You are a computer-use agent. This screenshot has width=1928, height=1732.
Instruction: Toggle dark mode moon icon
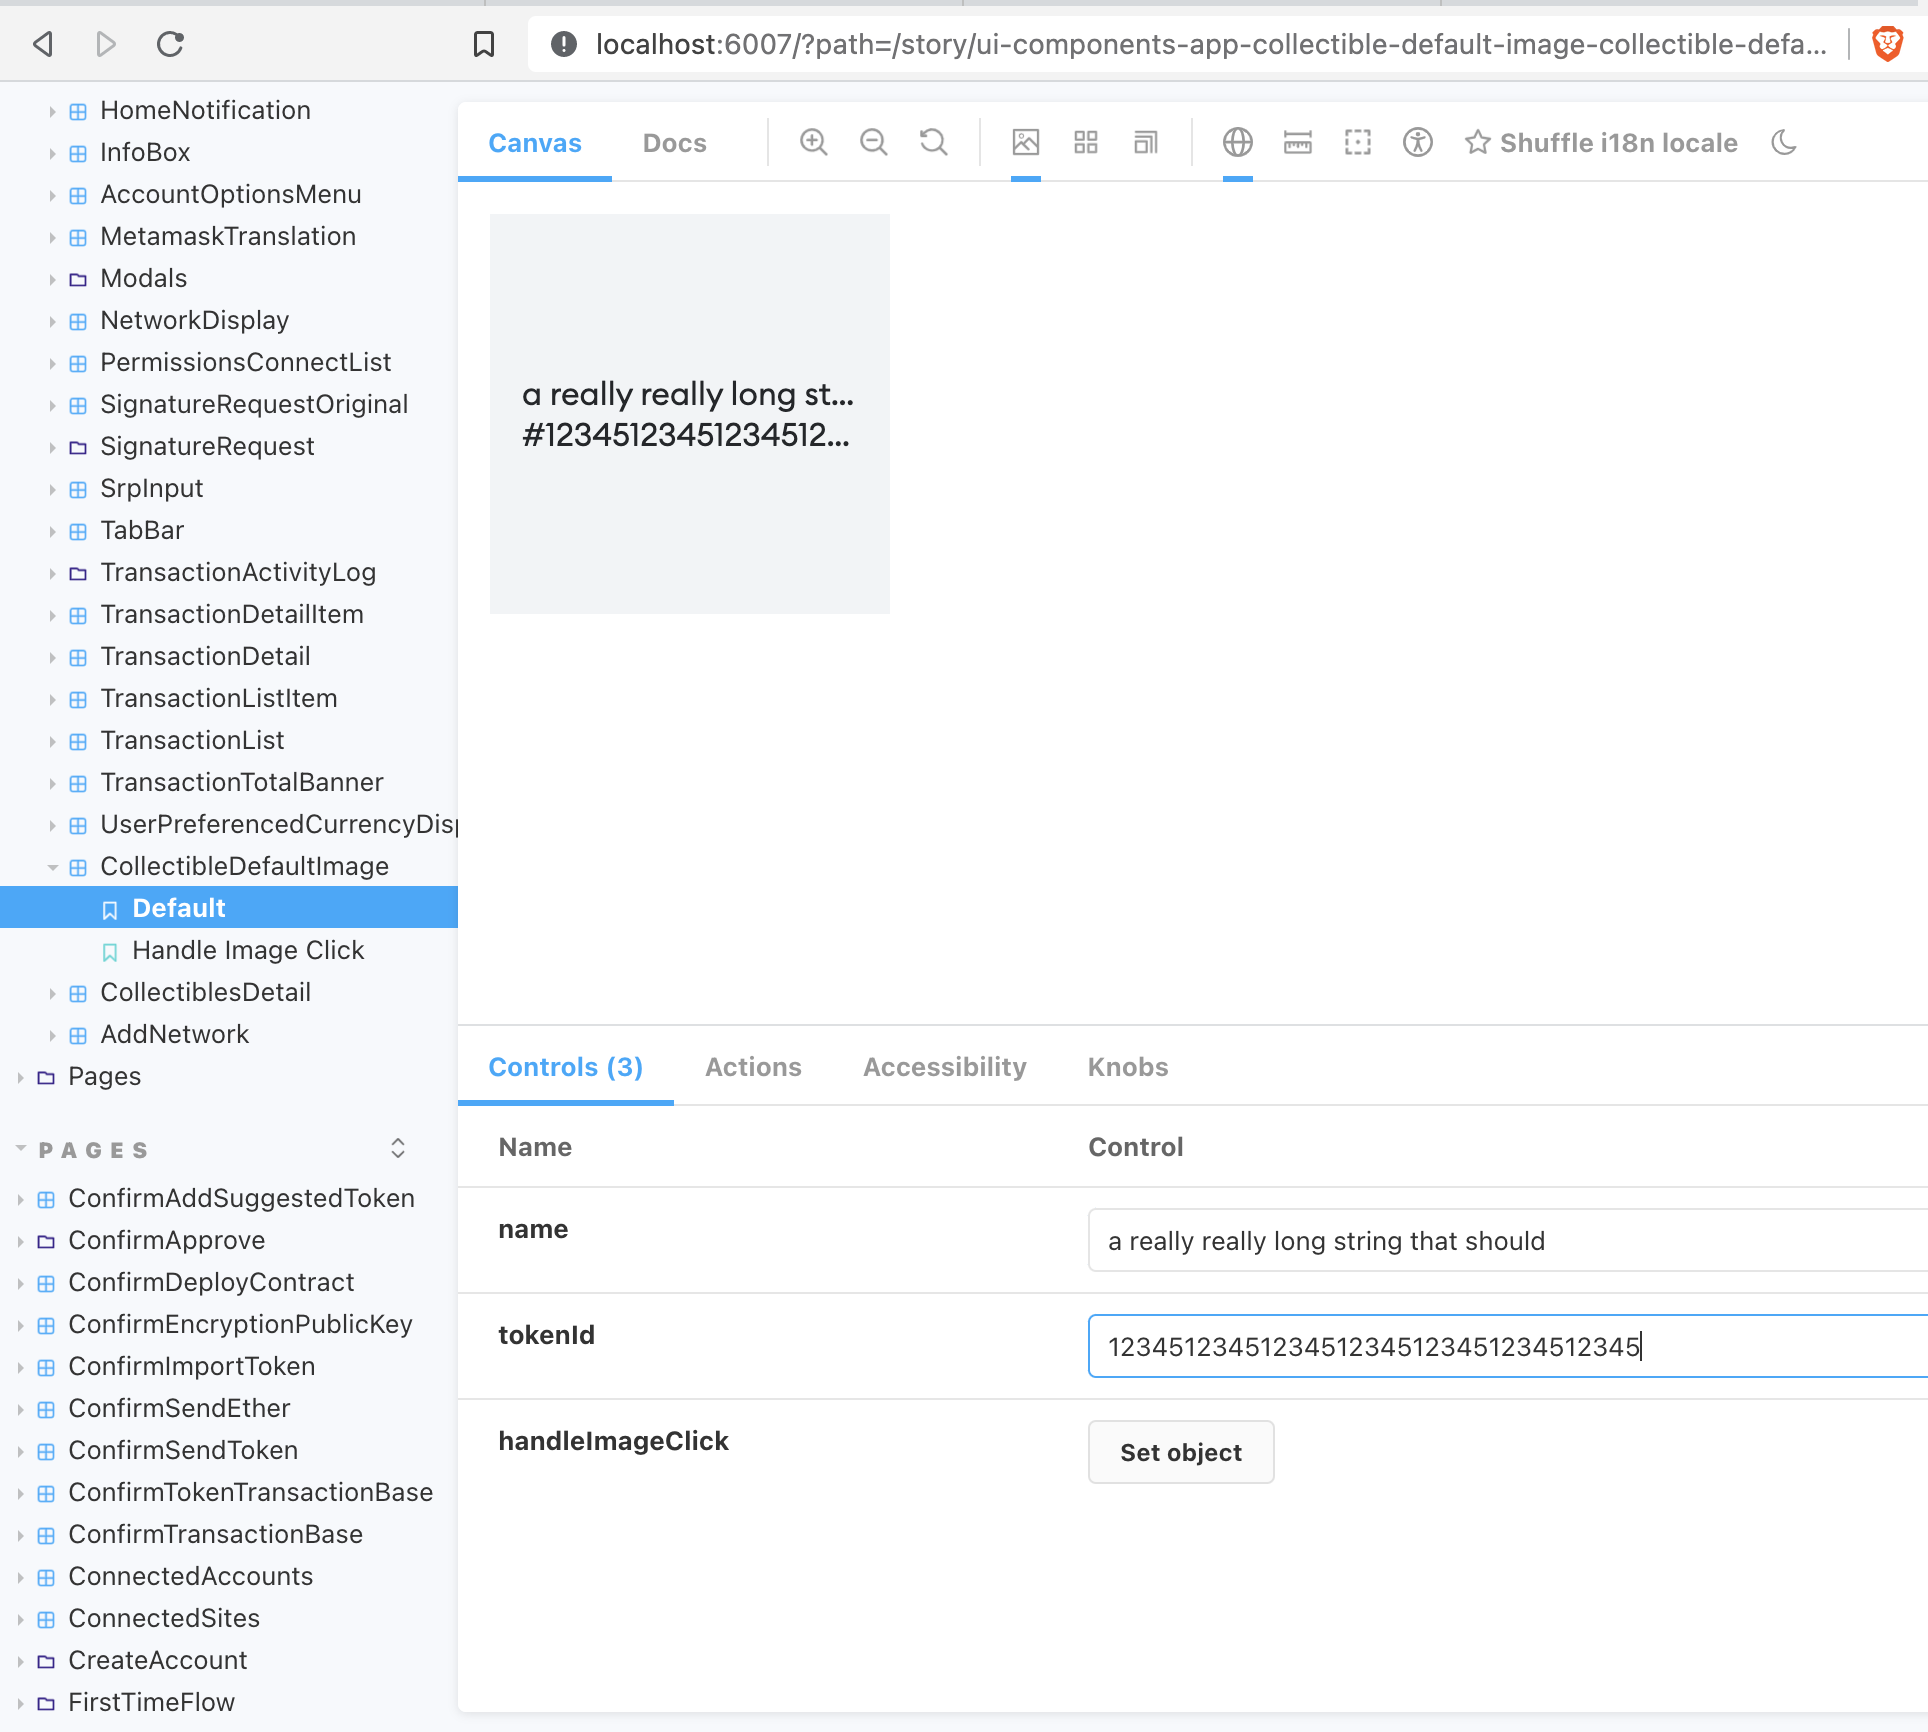click(1784, 143)
